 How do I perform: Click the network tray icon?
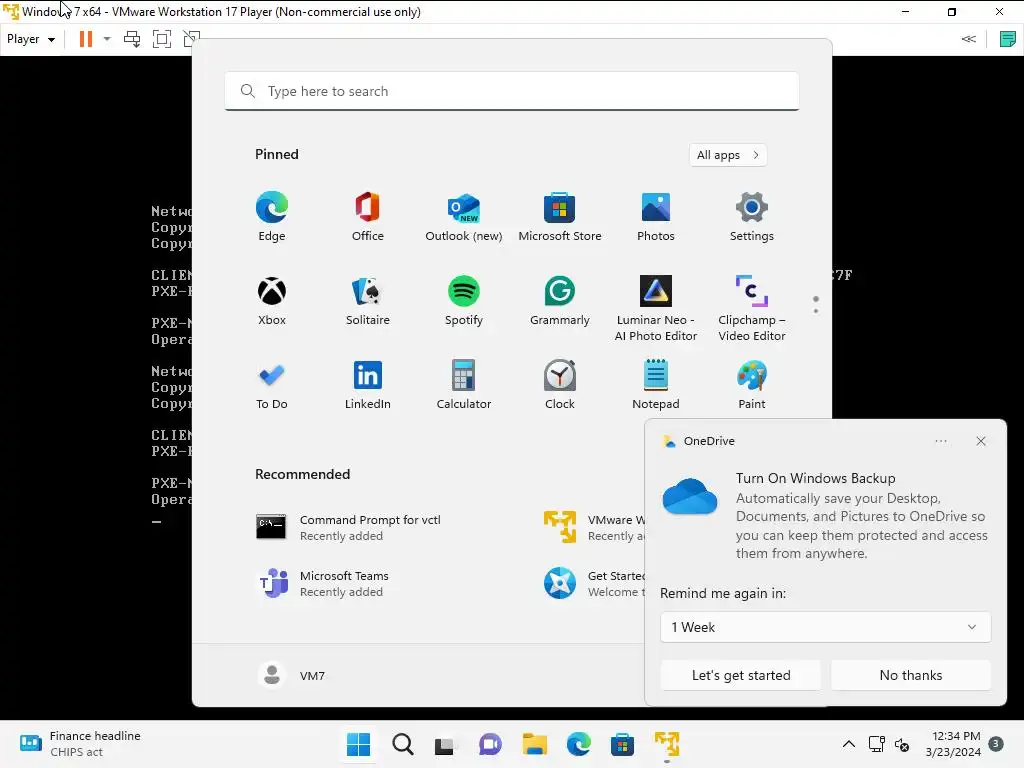coord(876,744)
